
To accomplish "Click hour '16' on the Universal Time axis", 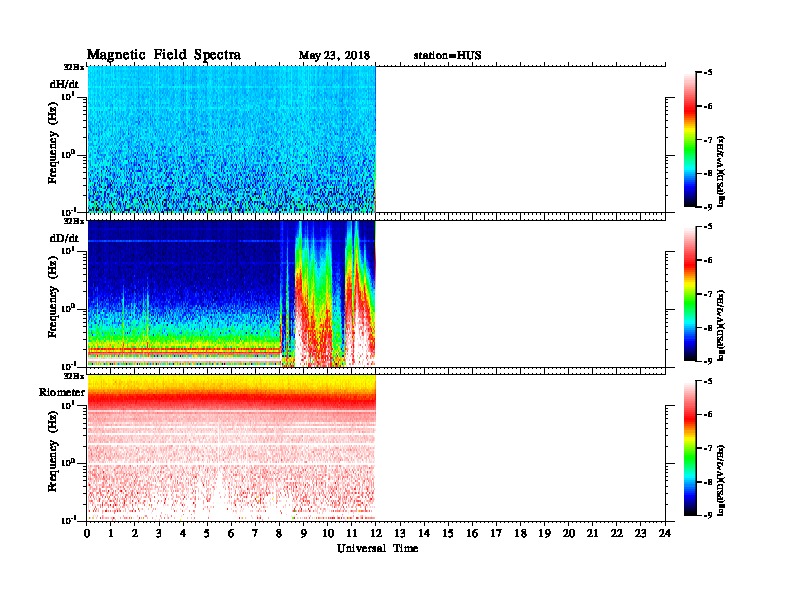I will 472,533.
